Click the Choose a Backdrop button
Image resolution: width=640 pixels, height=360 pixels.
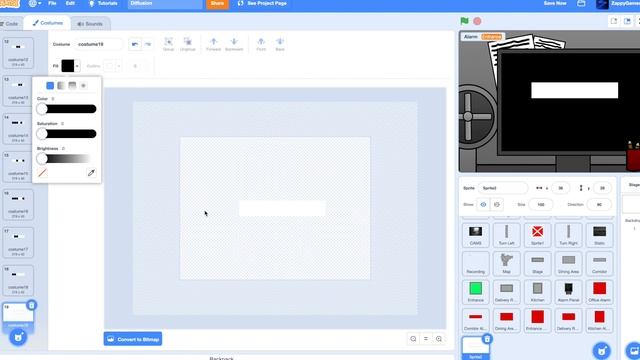(633, 351)
